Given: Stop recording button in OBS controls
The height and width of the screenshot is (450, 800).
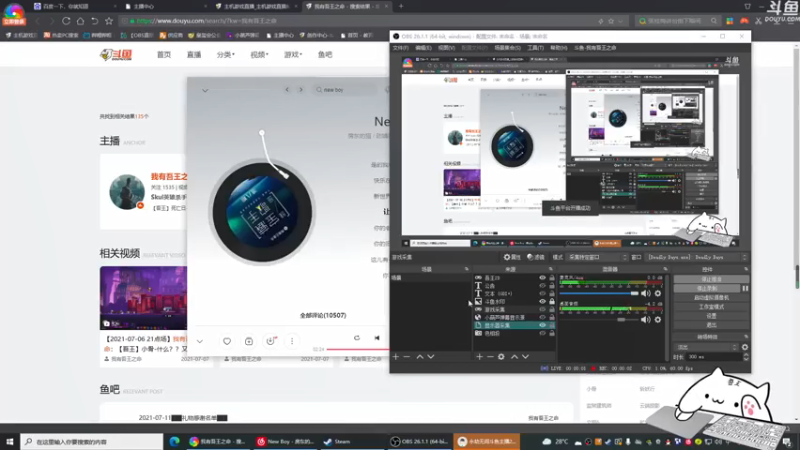Looking at the screenshot, I should (x=707, y=288).
